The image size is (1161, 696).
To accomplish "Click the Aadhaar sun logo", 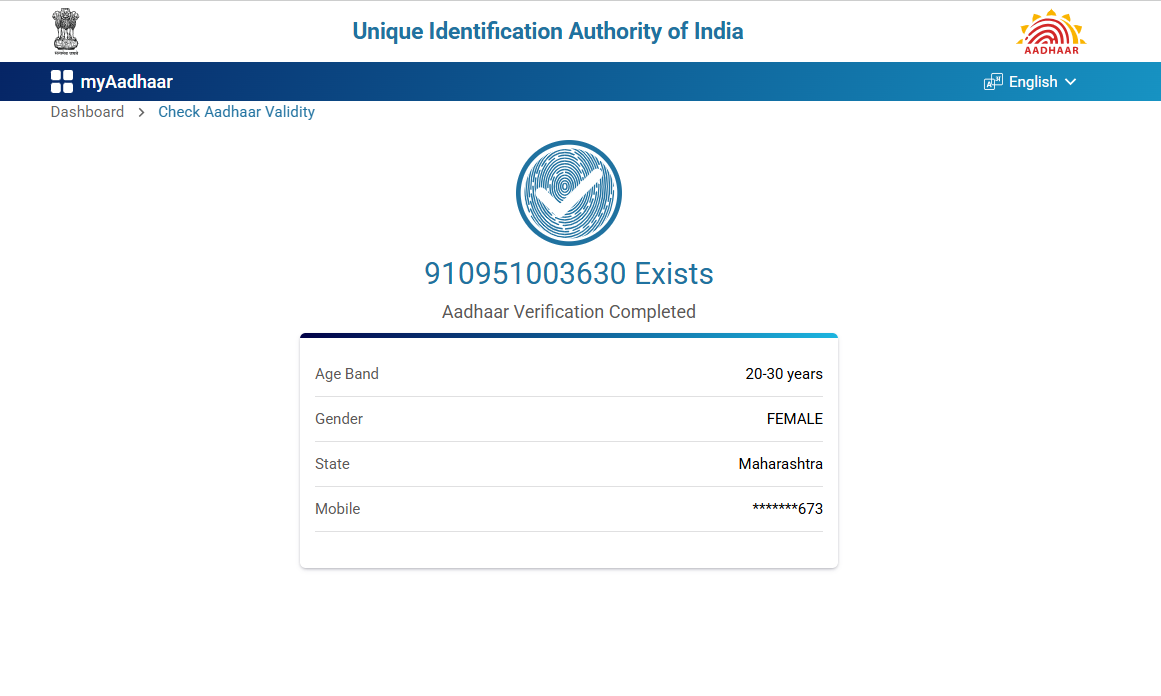I will [1051, 31].
